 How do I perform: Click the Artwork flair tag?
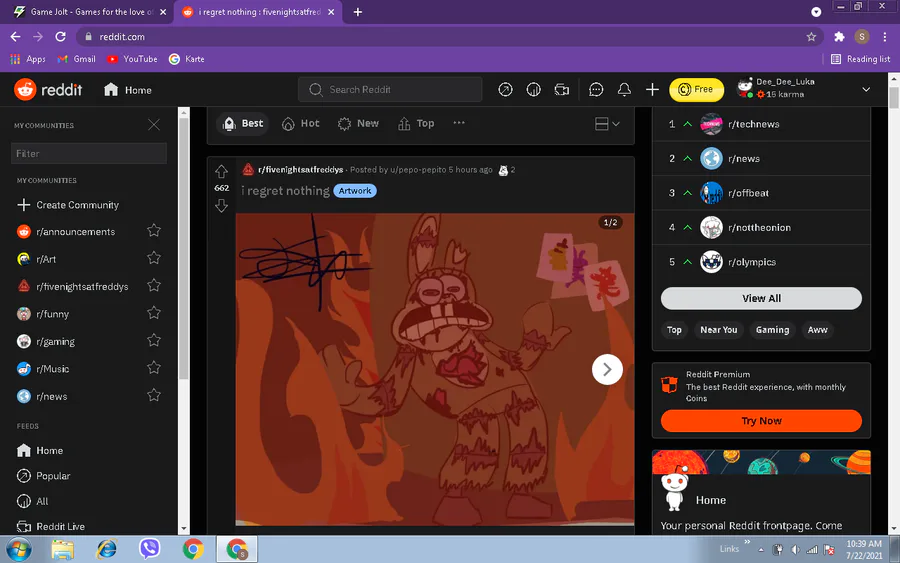(x=355, y=191)
